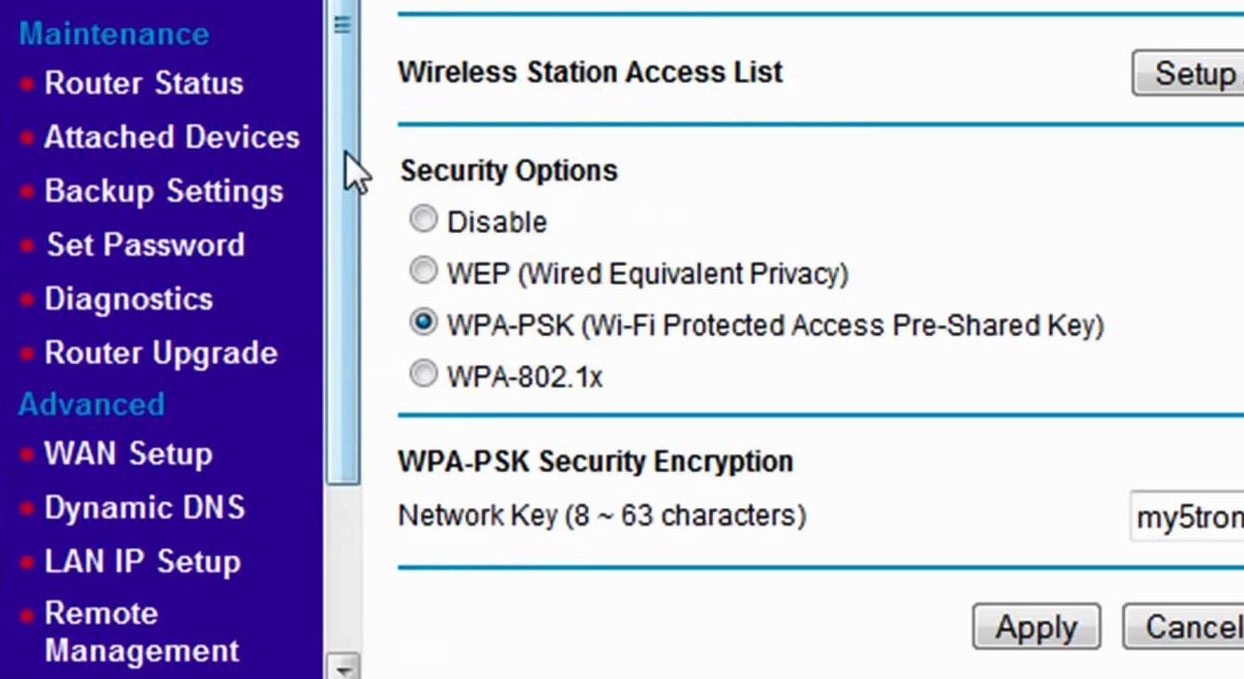Open Dynamic DNS settings
Image resolution: width=1244 pixels, height=679 pixels.
[x=144, y=508]
